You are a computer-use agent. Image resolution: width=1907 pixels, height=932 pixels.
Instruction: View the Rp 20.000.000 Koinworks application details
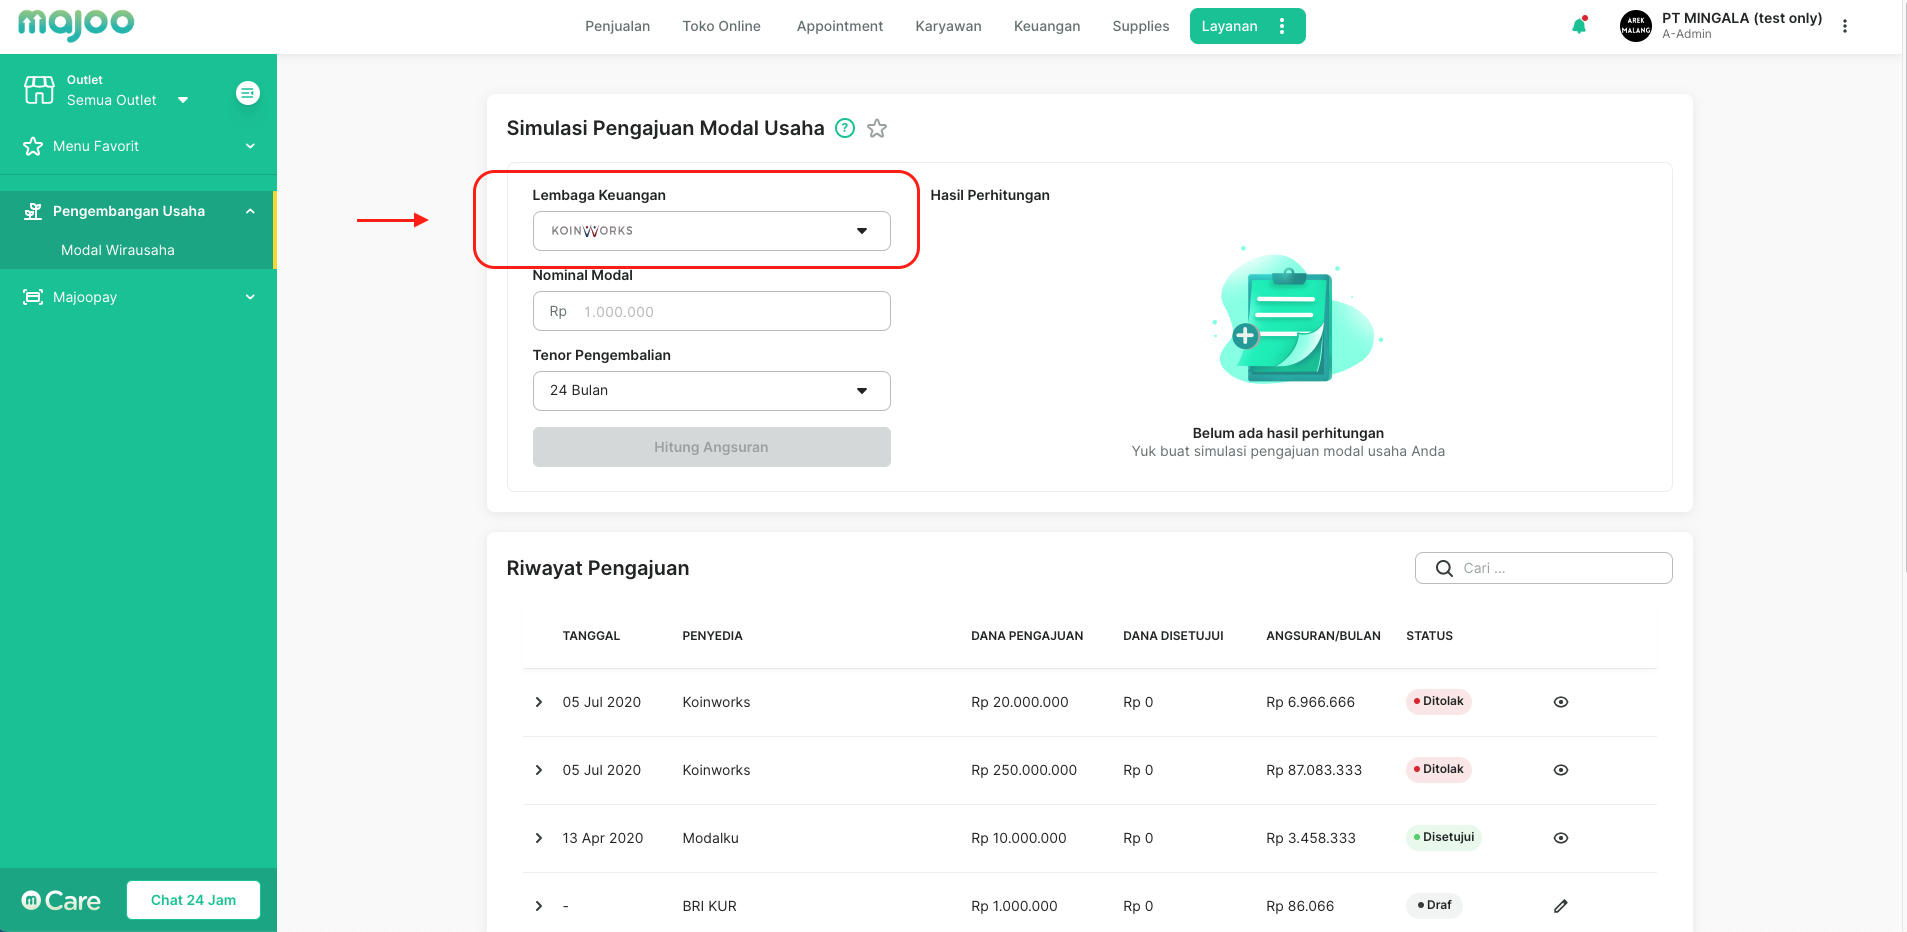pos(1561,702)
